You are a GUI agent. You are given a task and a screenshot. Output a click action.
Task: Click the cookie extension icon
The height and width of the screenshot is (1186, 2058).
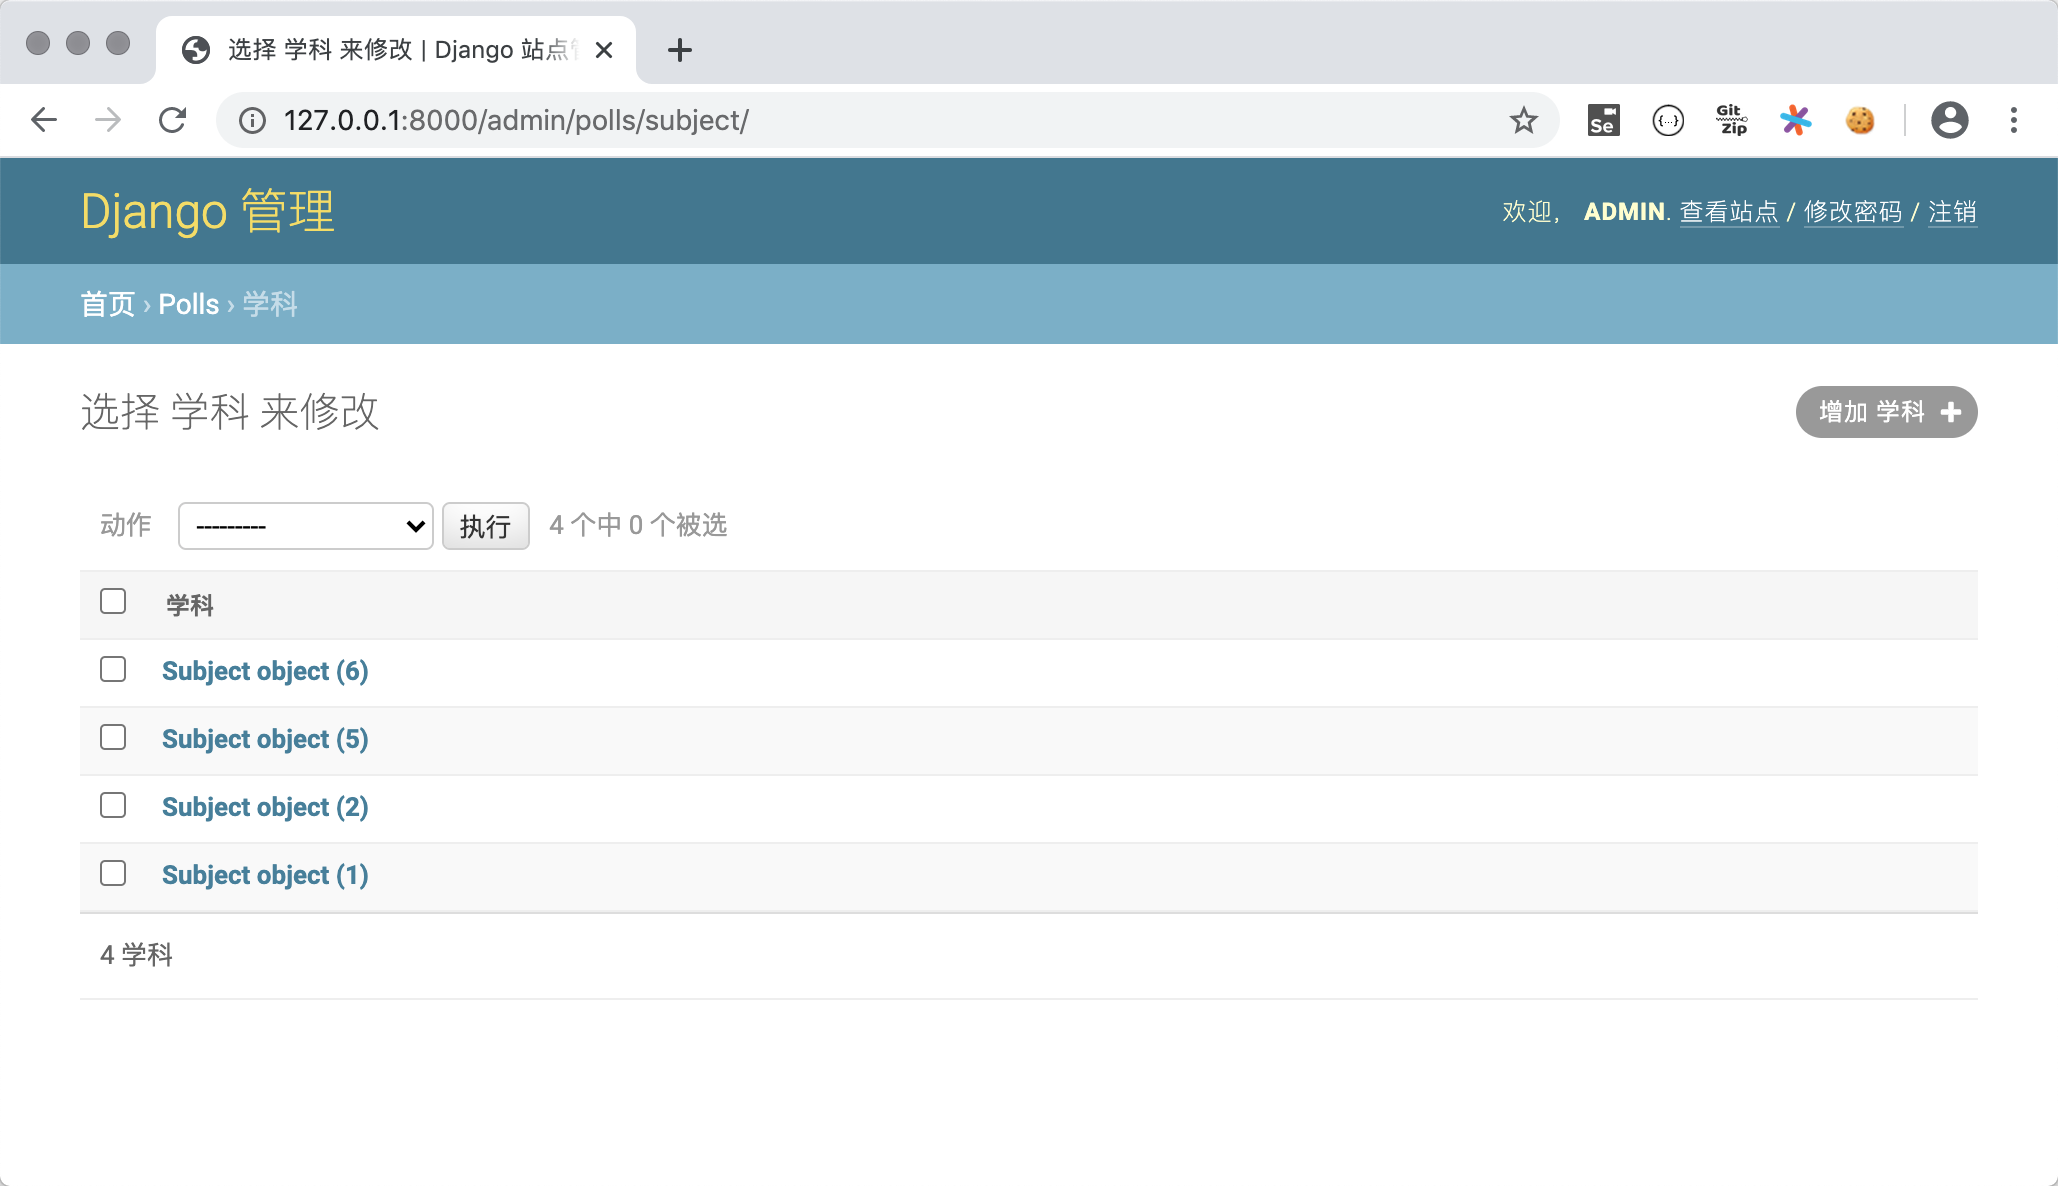(x=1859, y=121)
